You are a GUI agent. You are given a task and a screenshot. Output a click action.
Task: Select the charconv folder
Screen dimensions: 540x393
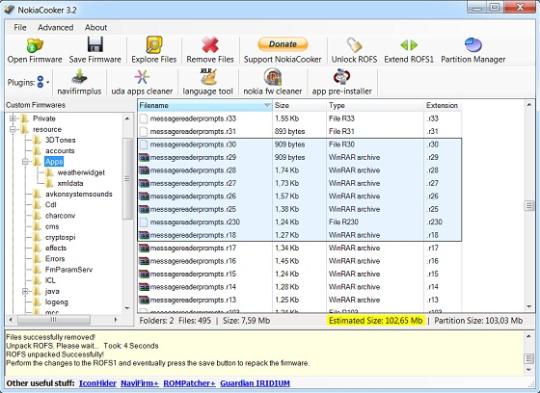(60, 216)
